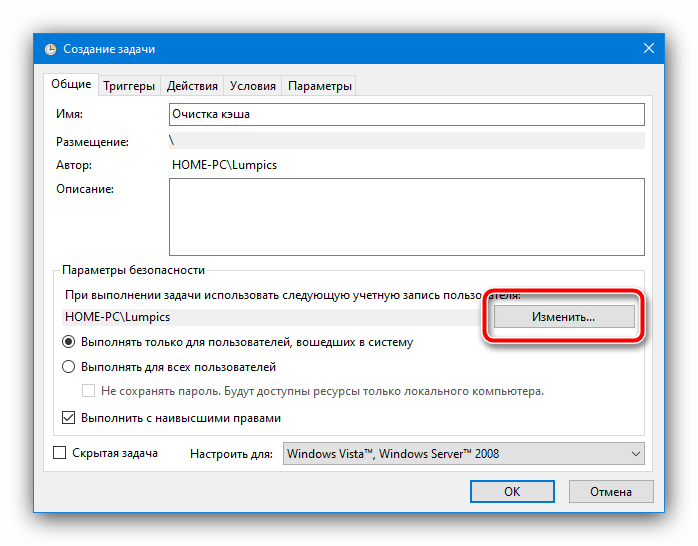698x546 pixels.
Task: Click the clock icon in the title bar
Action: 51,49
